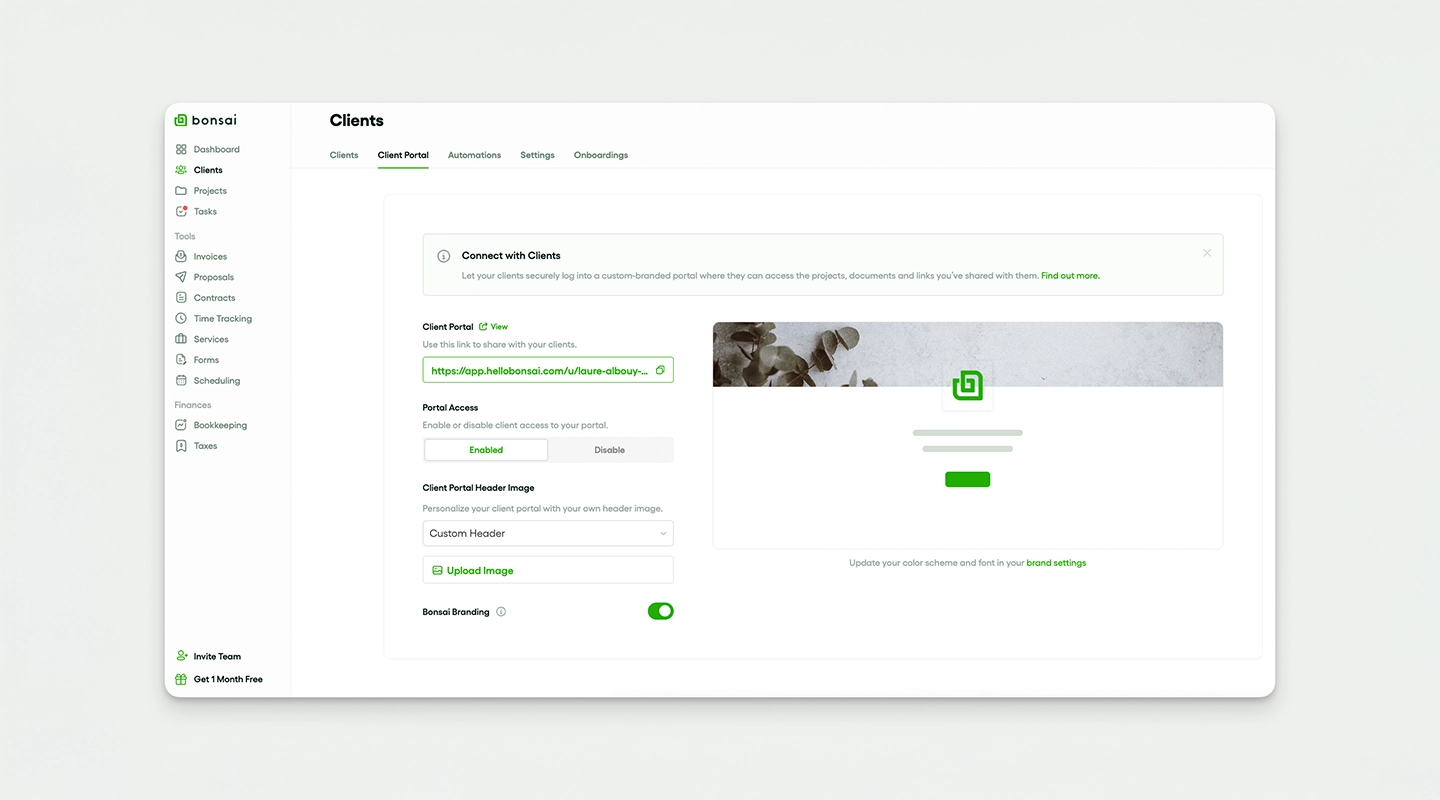Click Get 1 Month Free
This screenshot has height=800, width=1440.
(x=228, y=679)
